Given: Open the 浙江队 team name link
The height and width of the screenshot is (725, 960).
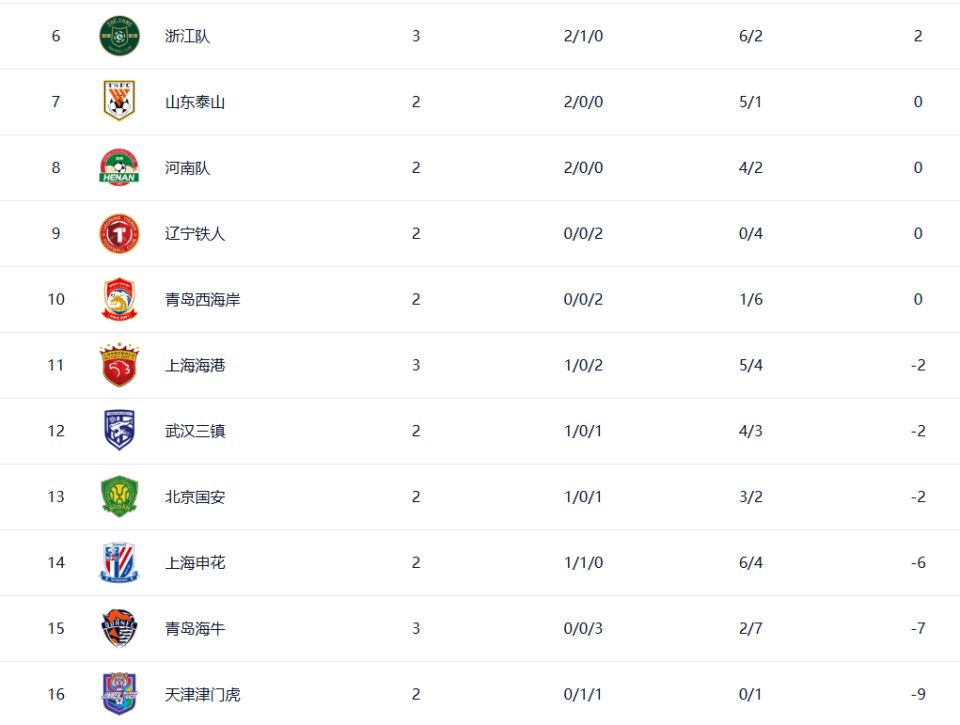Looking at the screenshot, I should [188, 36].
